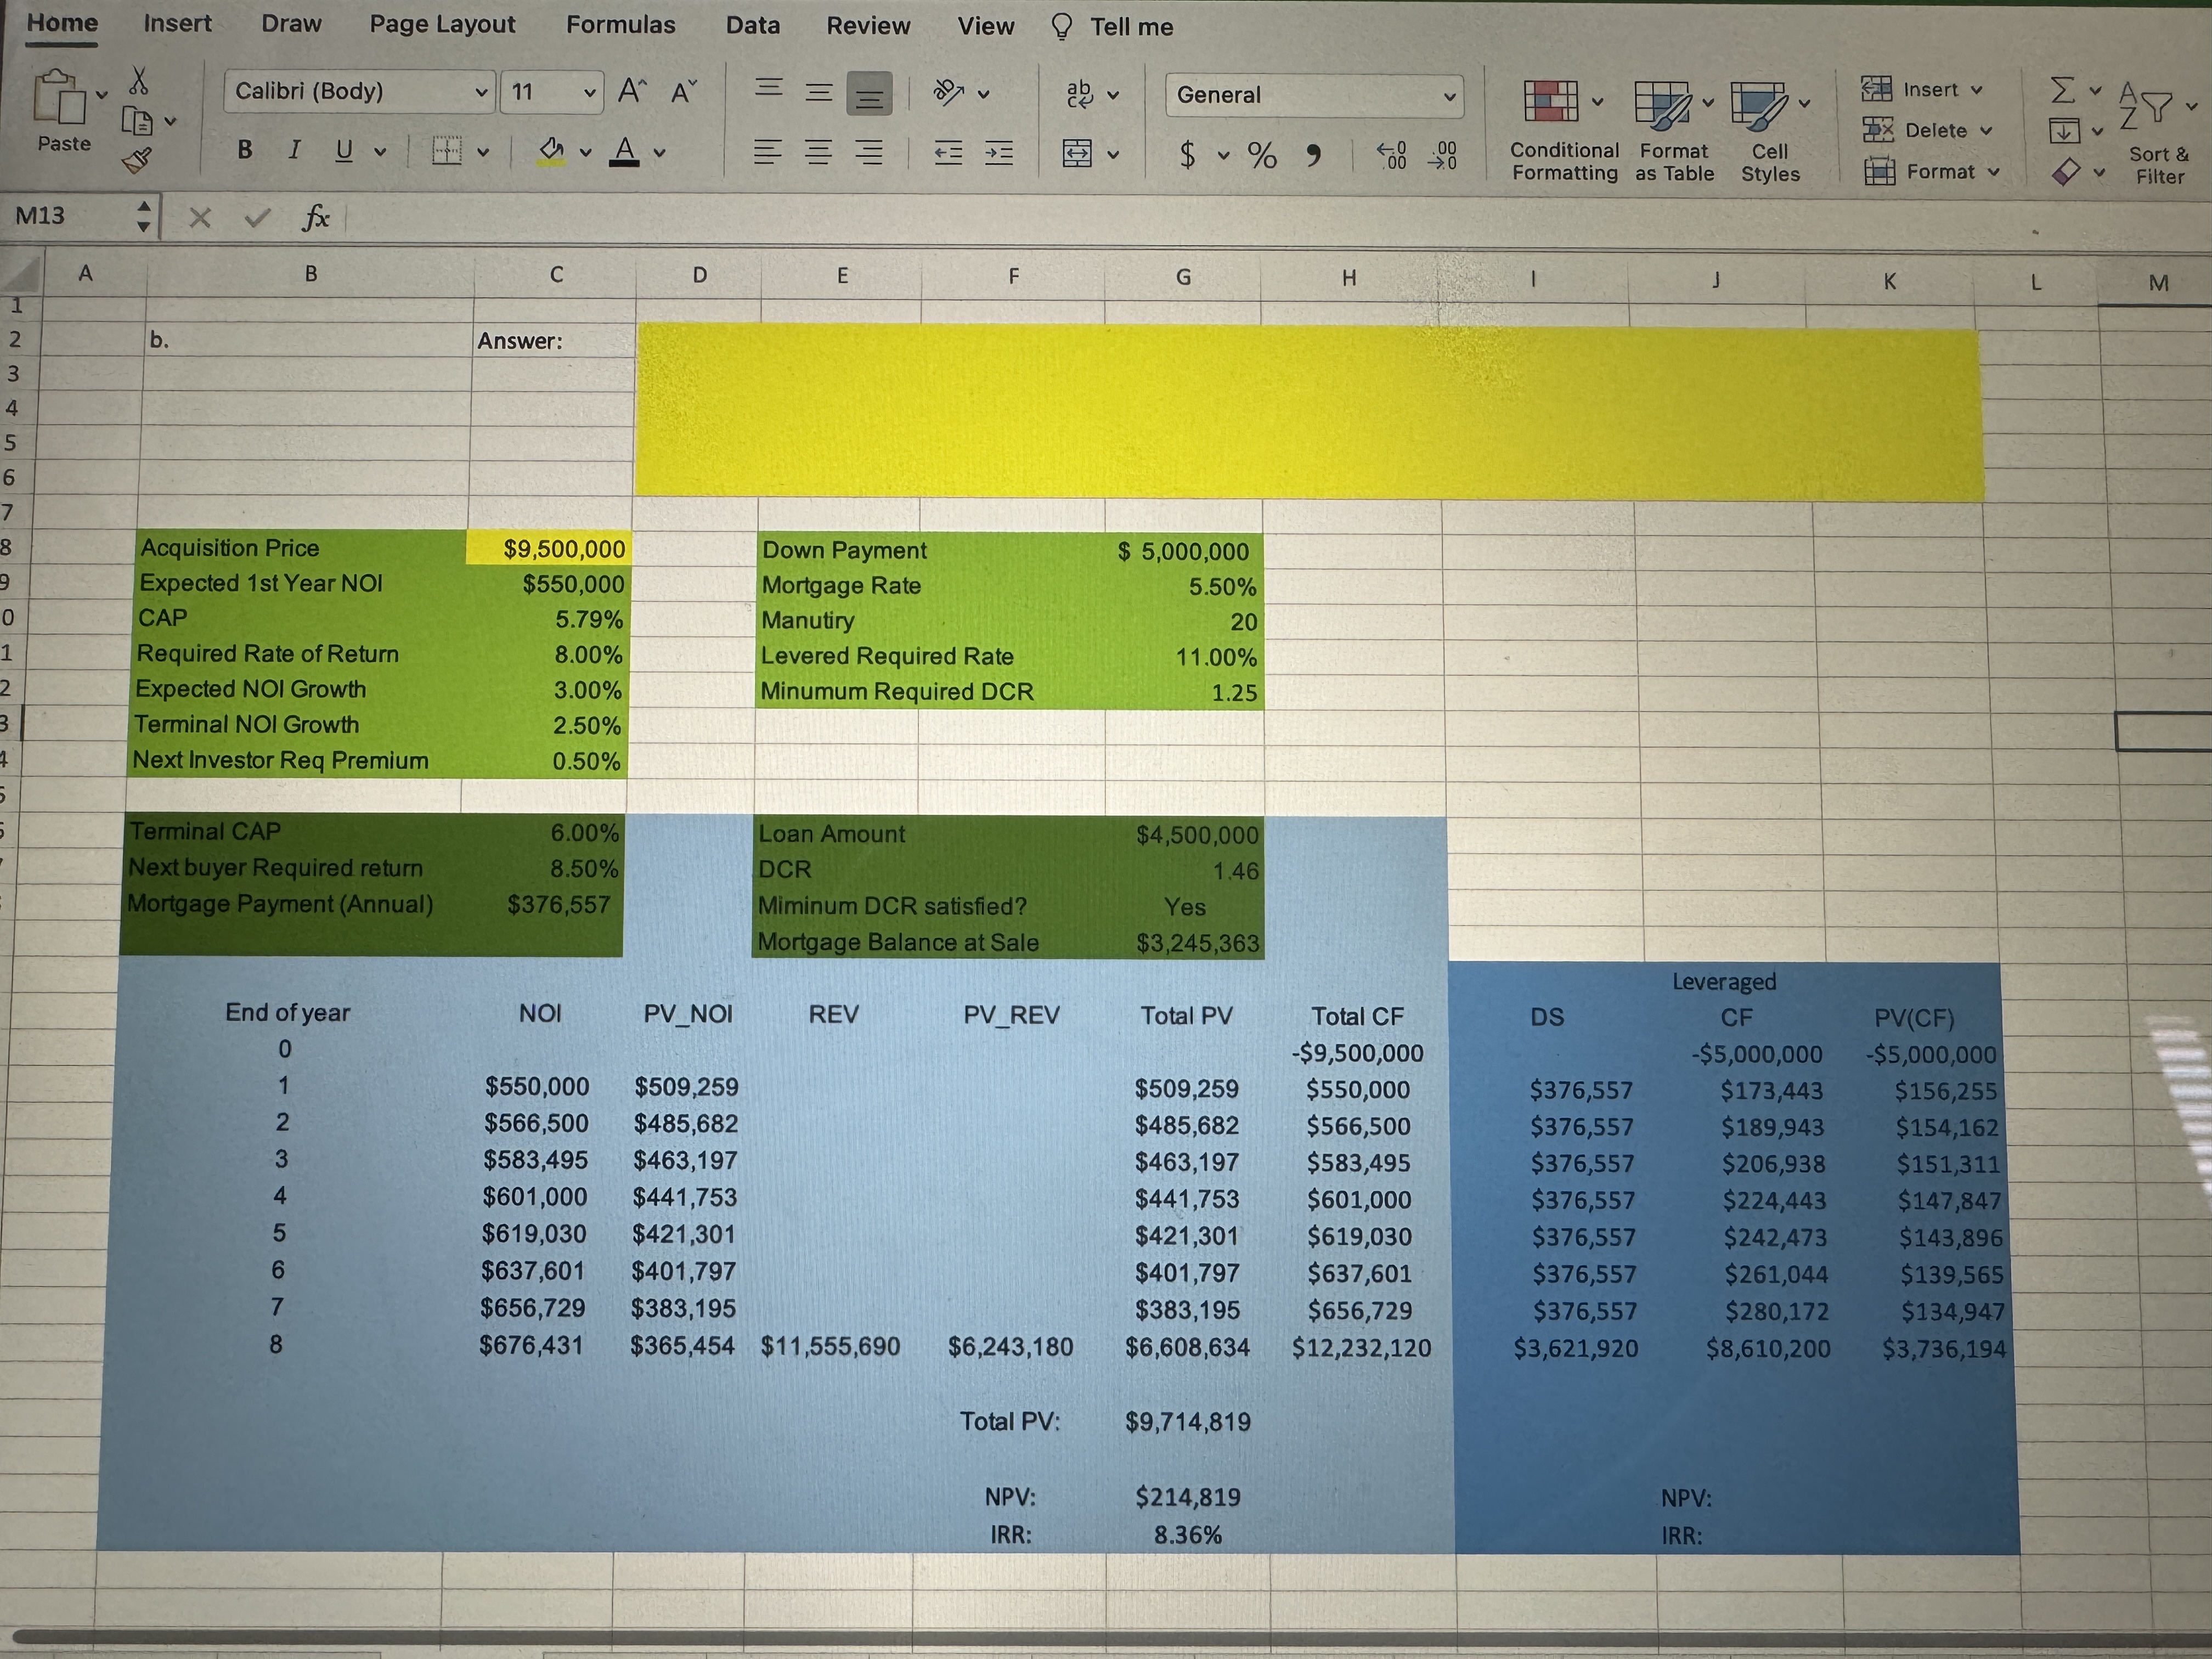2212x1659 pixels.
Task: Switch to the Formulas tab
Action: coord(620,25)
